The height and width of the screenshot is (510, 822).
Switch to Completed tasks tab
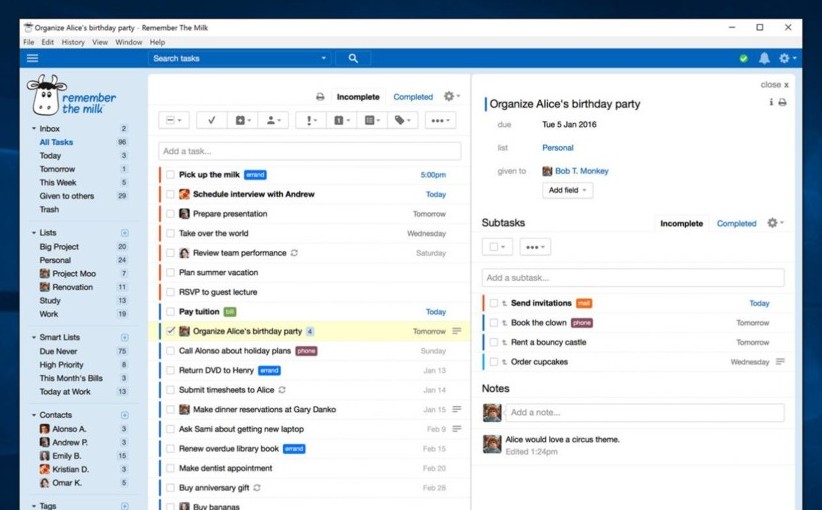(x=413, y=97)
